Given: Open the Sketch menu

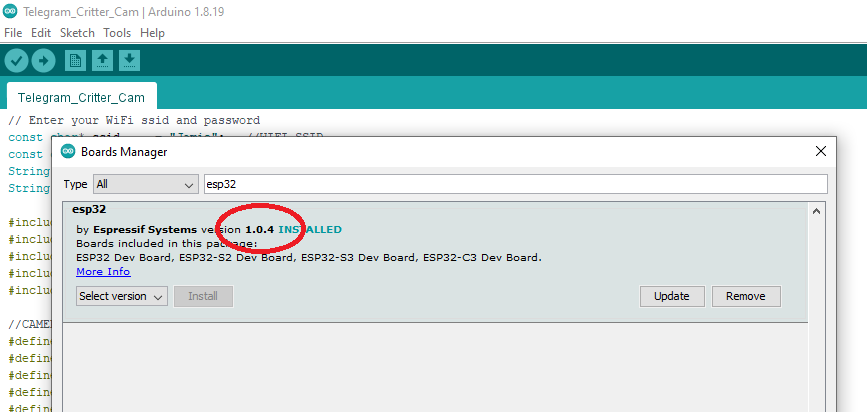Looking at the screenshot, I should pos(77,33).
